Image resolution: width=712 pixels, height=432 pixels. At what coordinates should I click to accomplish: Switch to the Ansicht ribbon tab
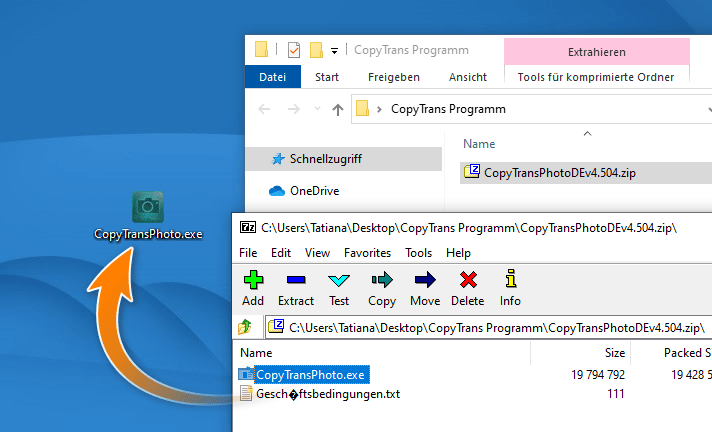(x=468, y=77)
